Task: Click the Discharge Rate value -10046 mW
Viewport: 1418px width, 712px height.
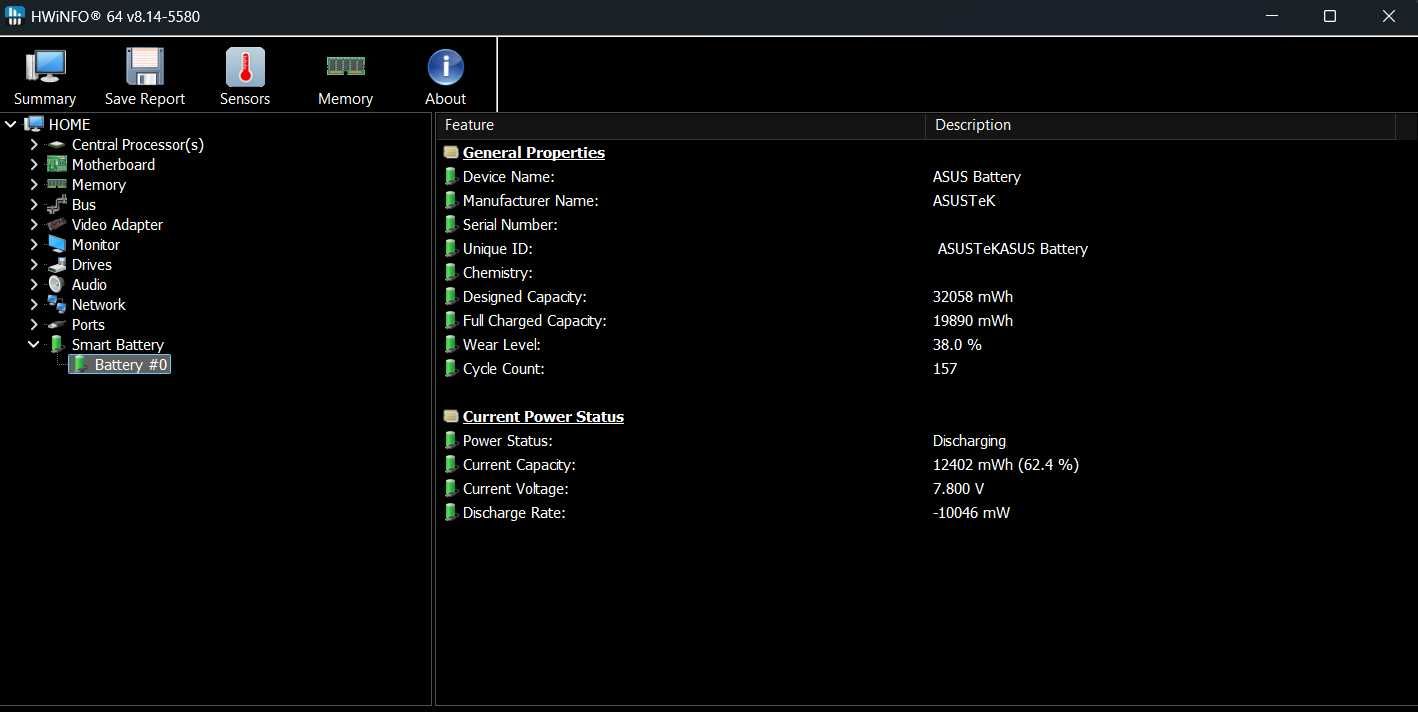Action: 971,512
